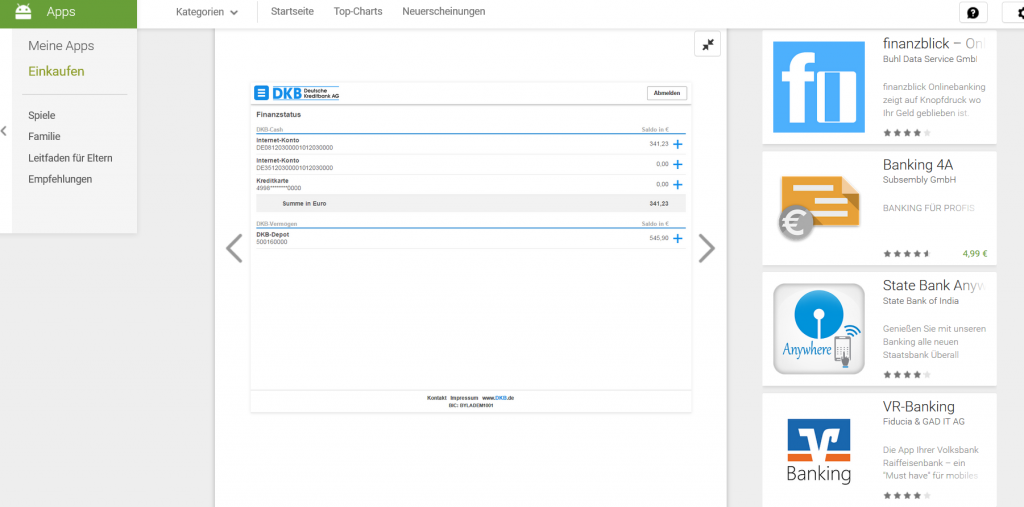Click the Finanzstatus heading text
Image resolution: width=1024 pixels, height=507 pixels.
278,115
